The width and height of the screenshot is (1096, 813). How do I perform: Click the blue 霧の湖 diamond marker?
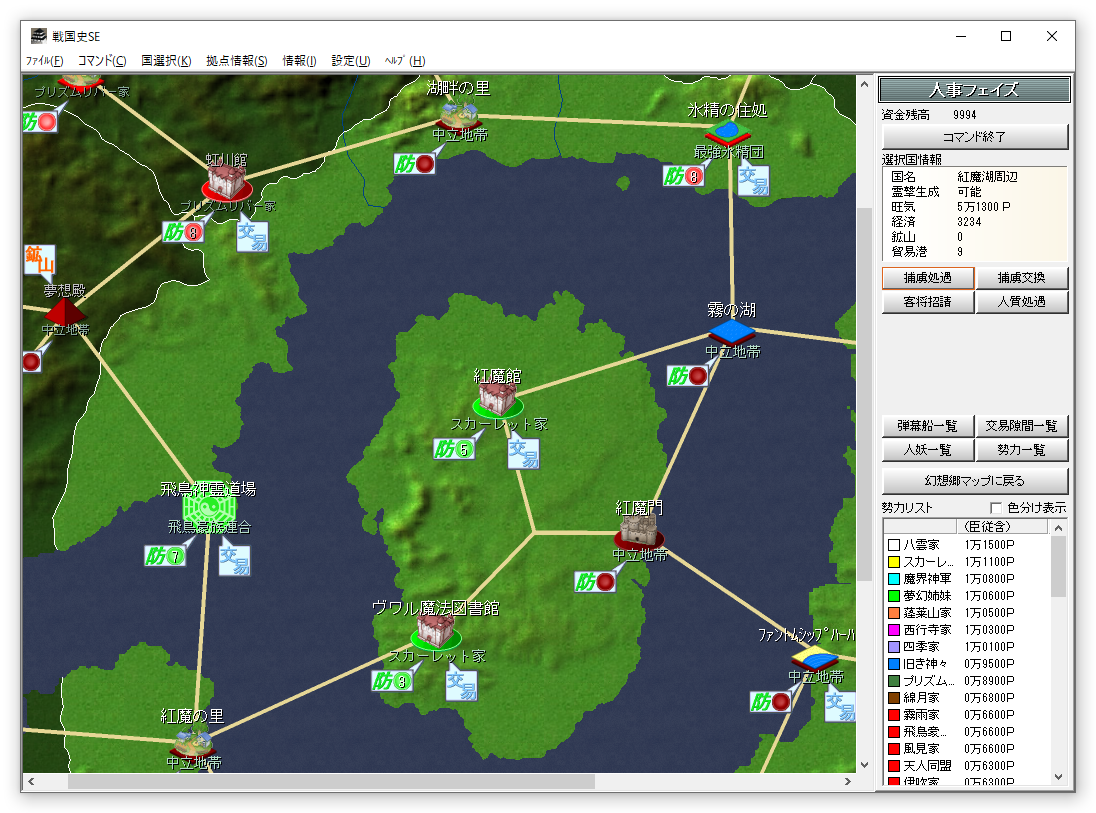(731, 330)
